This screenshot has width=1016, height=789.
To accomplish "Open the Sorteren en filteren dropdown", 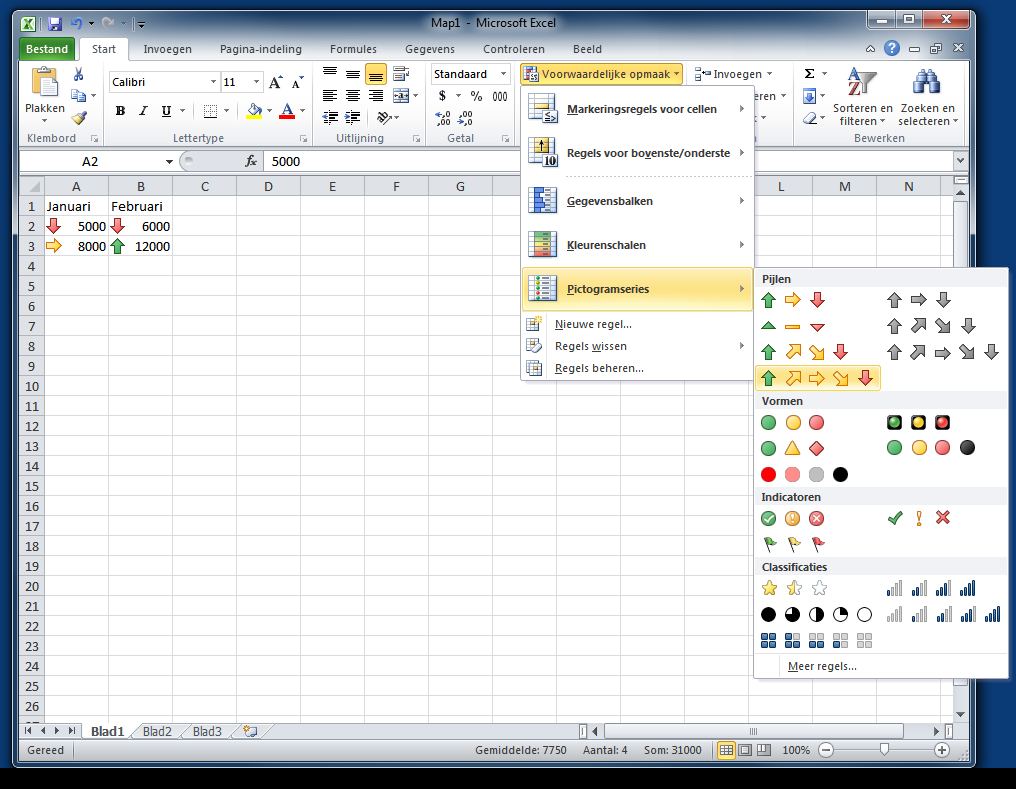I will coord(862,97).
